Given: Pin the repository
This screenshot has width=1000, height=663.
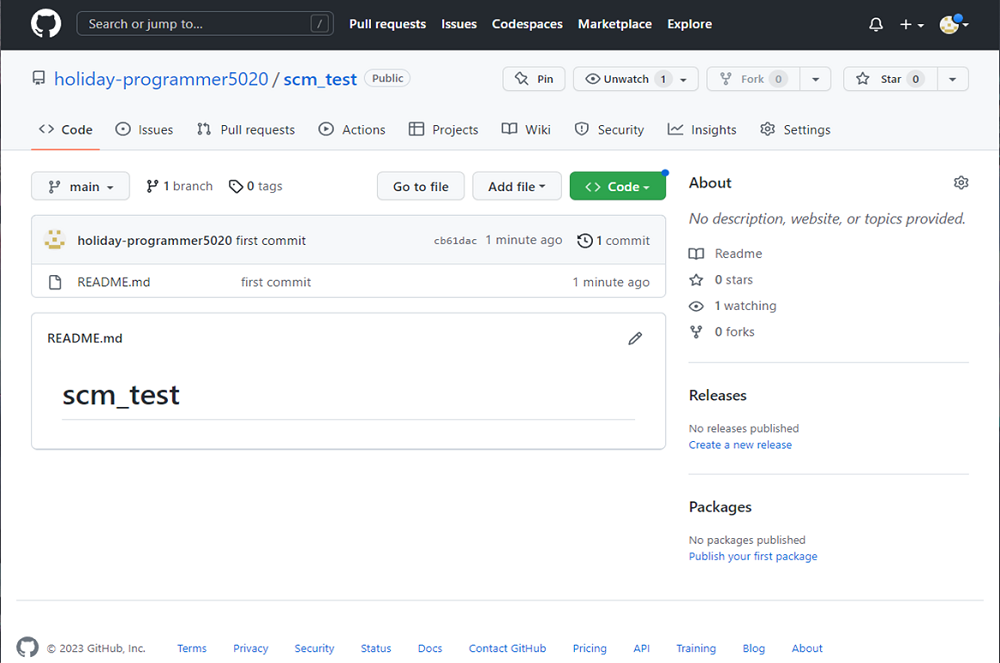Looking at the screenshot, I should point(534,79).
